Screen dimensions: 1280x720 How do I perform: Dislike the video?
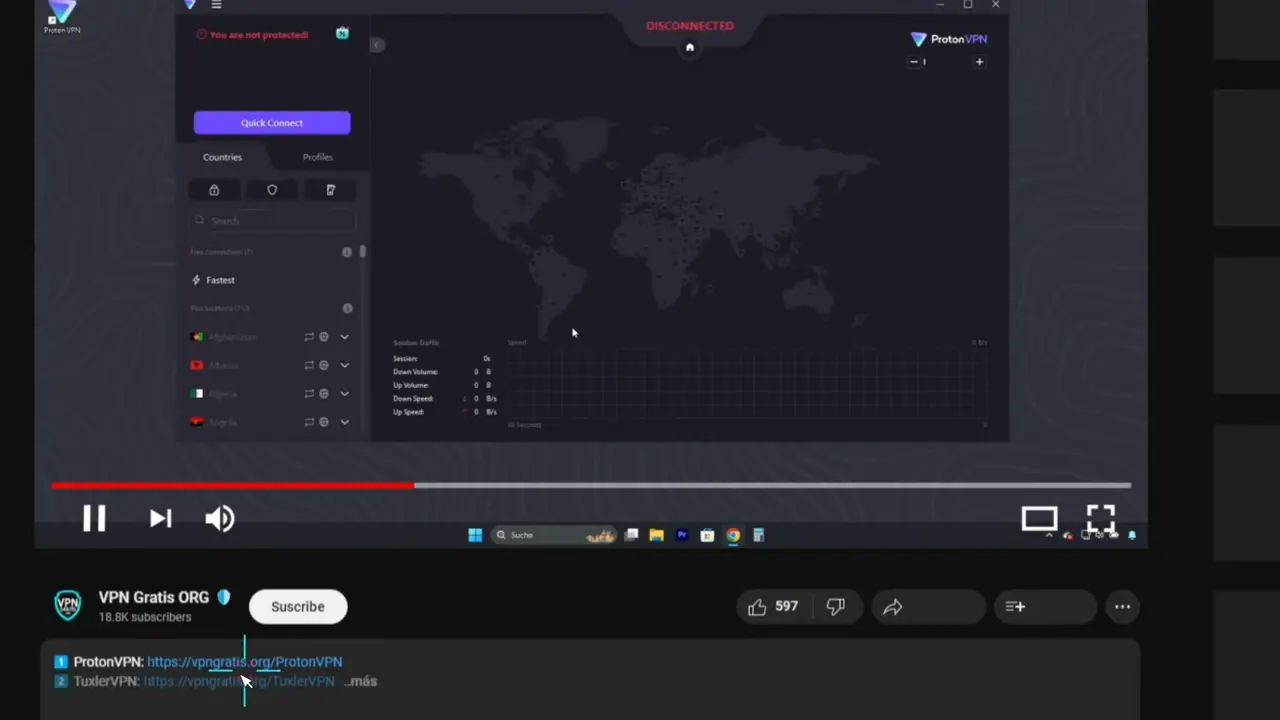coord(836,606)
